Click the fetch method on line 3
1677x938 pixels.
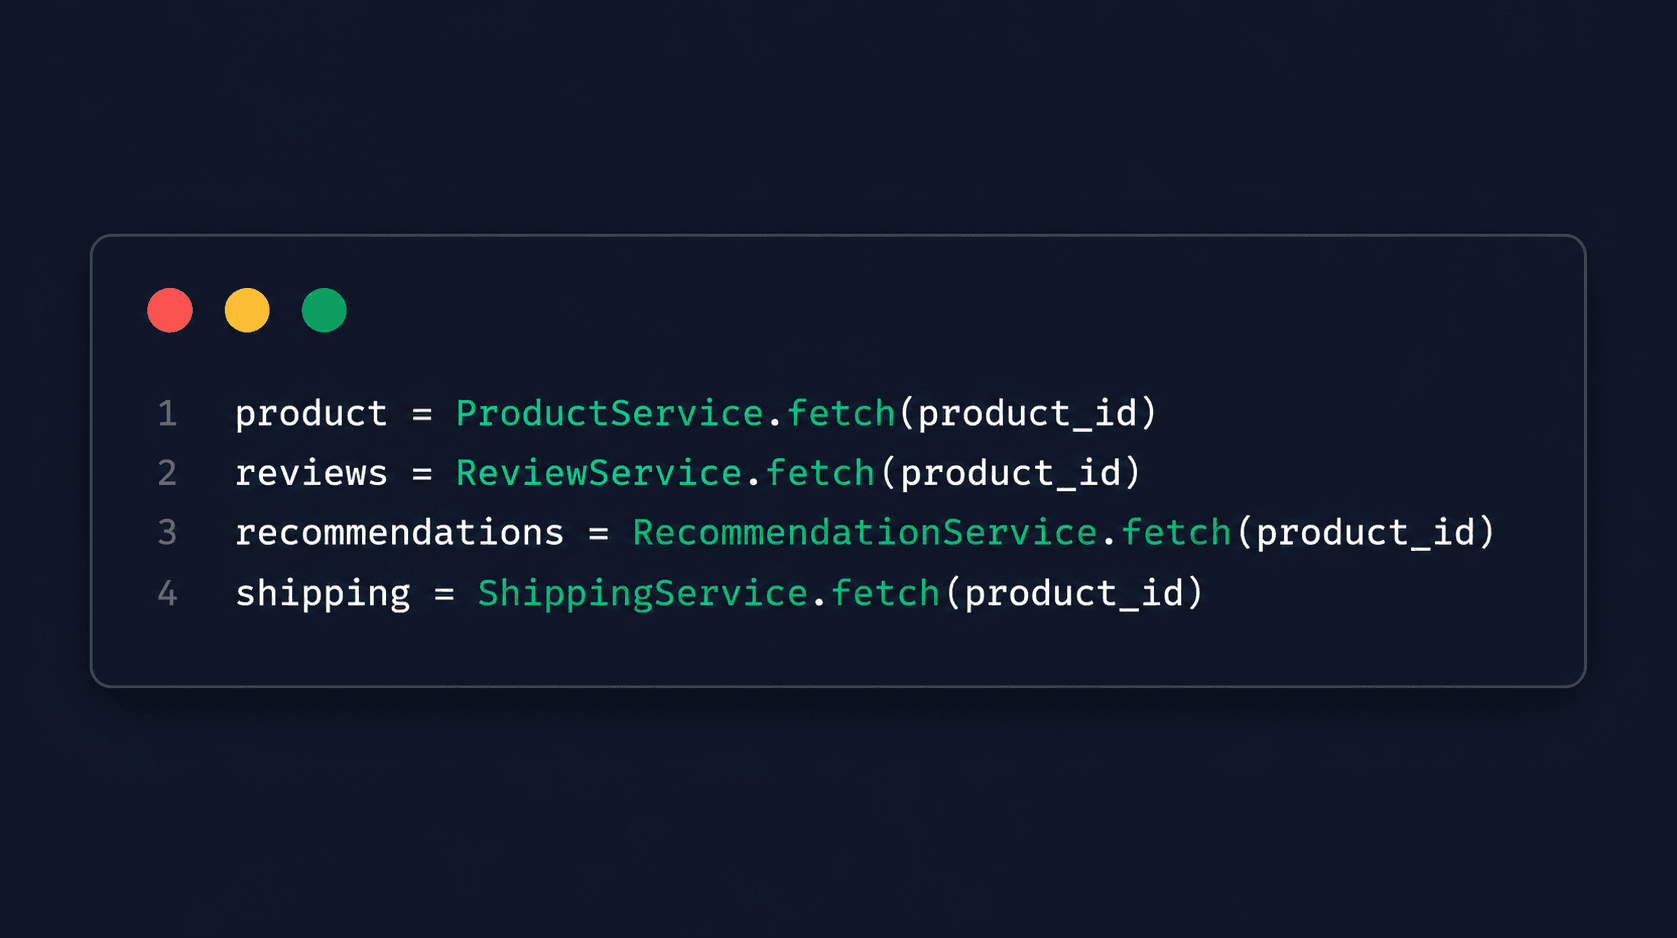coord(1175,533)
